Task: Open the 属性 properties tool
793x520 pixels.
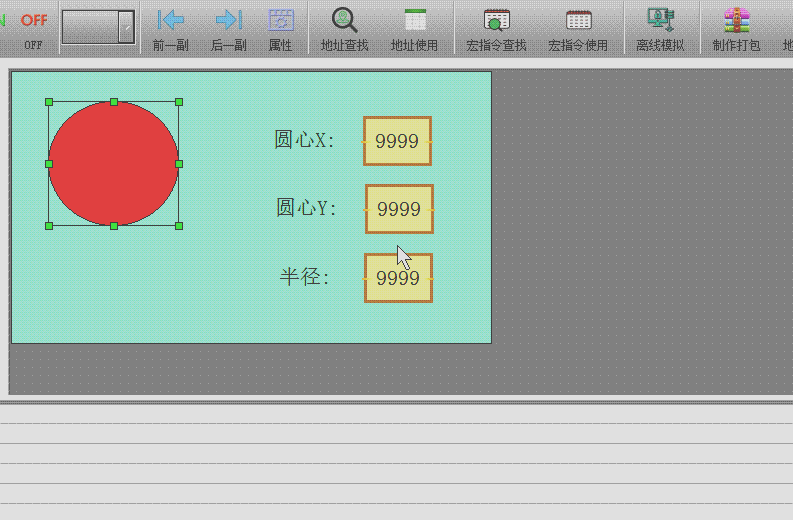Action: [281, 20]
